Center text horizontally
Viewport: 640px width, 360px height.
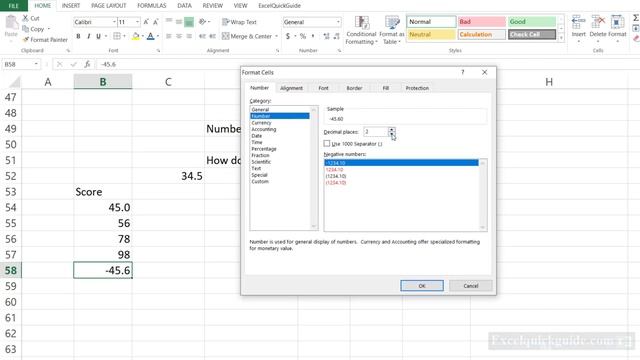tap(179, 36)
